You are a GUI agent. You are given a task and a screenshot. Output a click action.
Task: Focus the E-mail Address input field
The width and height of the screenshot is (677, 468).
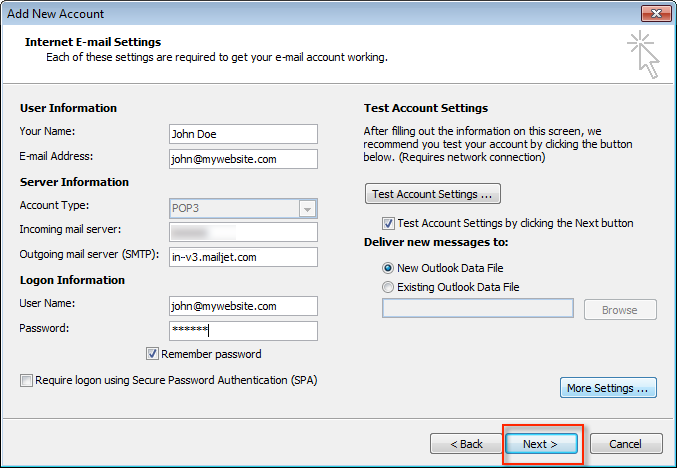[x=243, y=158]
